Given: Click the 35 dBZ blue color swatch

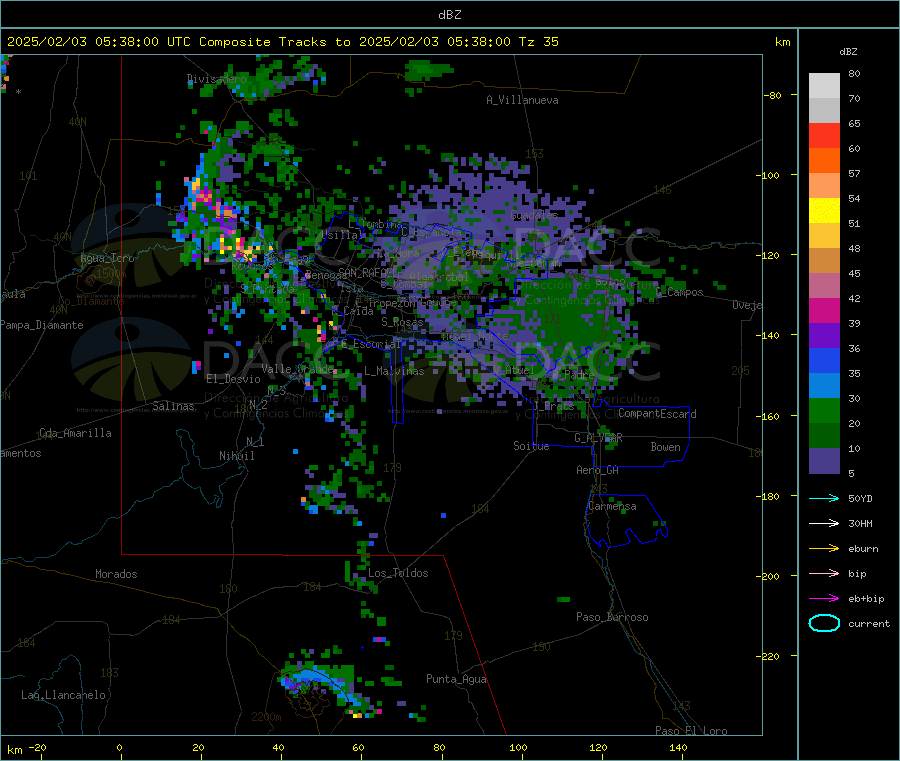Looking at the screenshot, I should [824, 360].
